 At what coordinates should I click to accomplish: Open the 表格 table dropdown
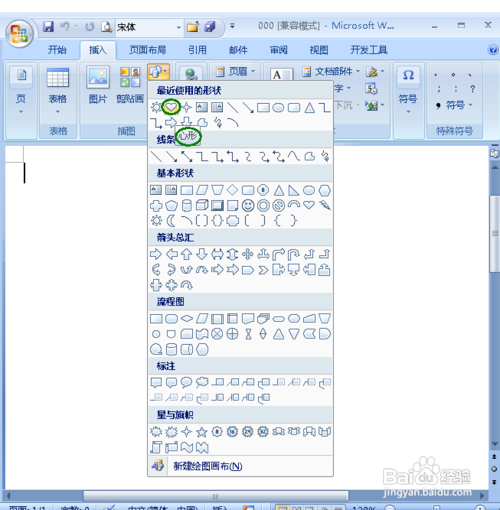pyautogui.click(x=58, y=90)
